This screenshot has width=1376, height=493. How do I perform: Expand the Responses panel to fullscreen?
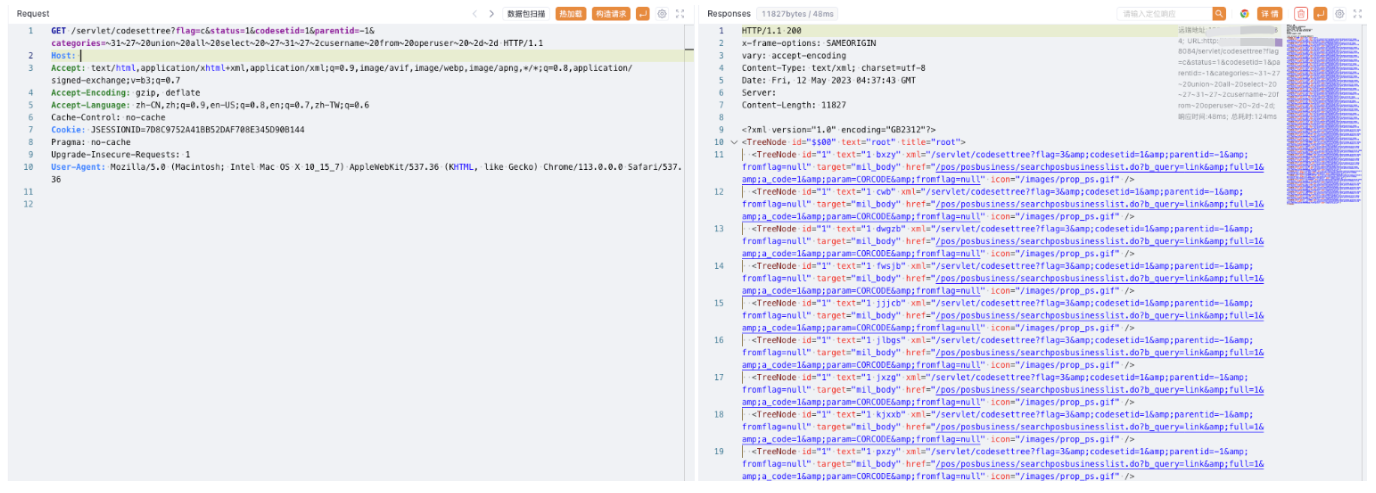point(1358,14)
